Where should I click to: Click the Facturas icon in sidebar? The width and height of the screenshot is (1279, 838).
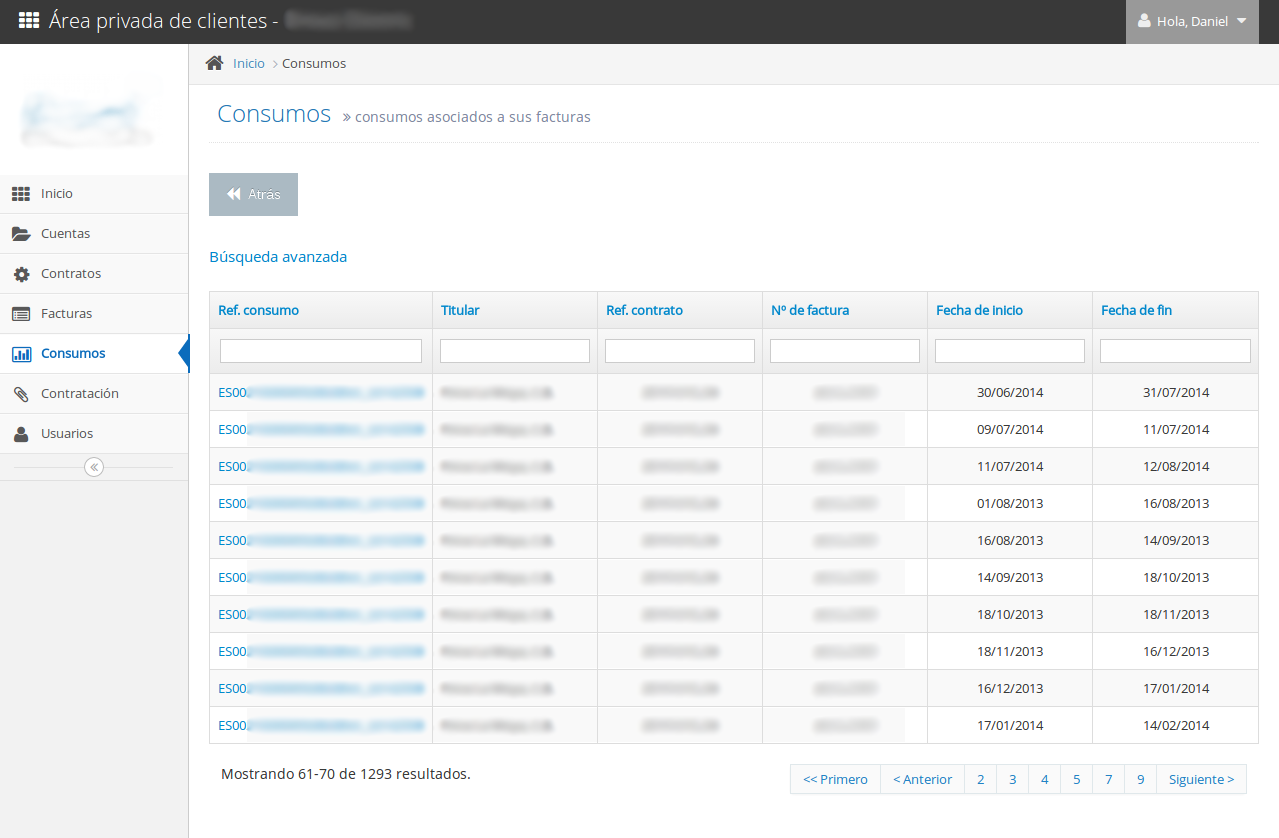coord(21,314)
